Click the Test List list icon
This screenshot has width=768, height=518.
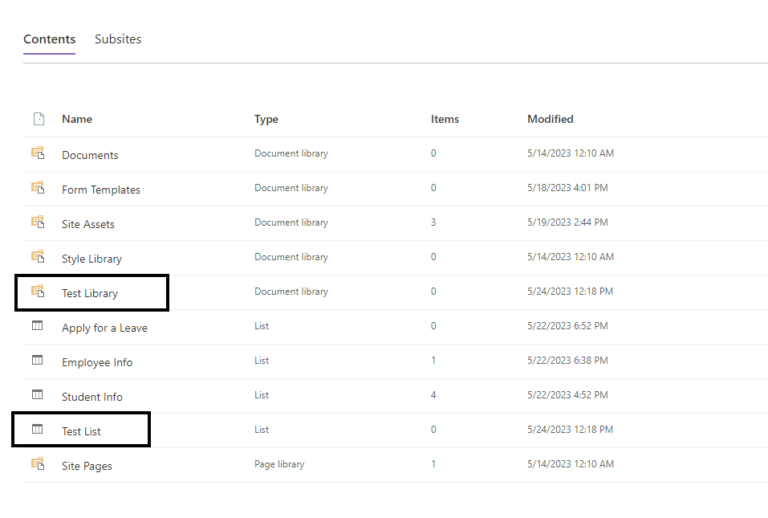coord(38,430)
